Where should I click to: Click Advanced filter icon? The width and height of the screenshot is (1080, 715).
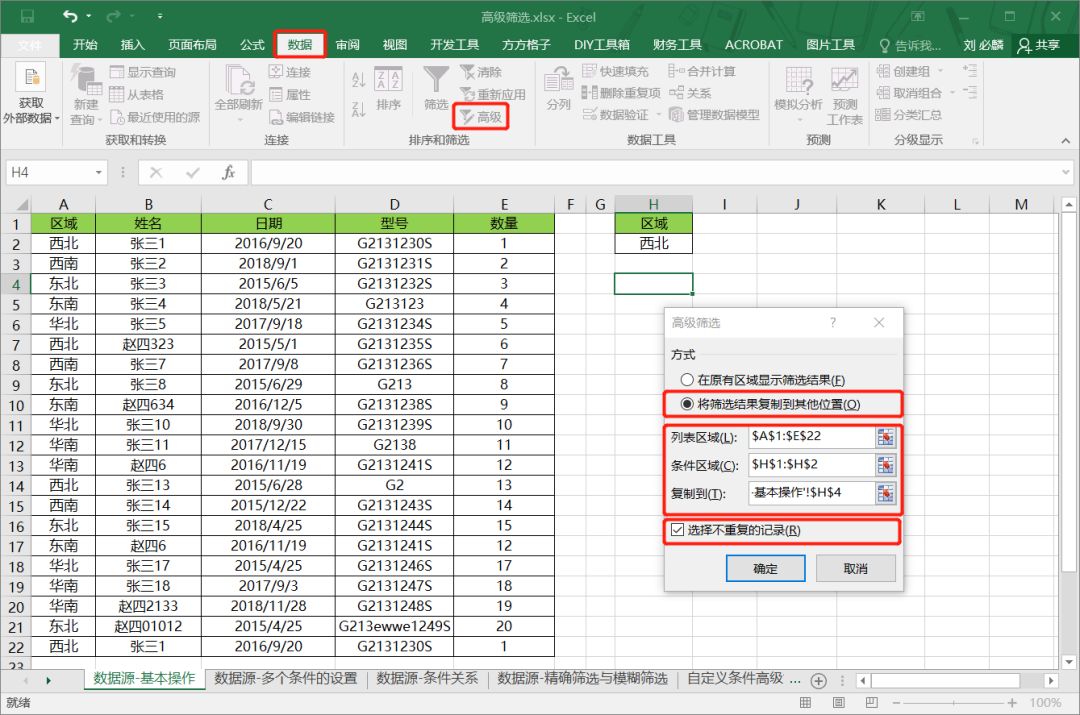(466, 117)
